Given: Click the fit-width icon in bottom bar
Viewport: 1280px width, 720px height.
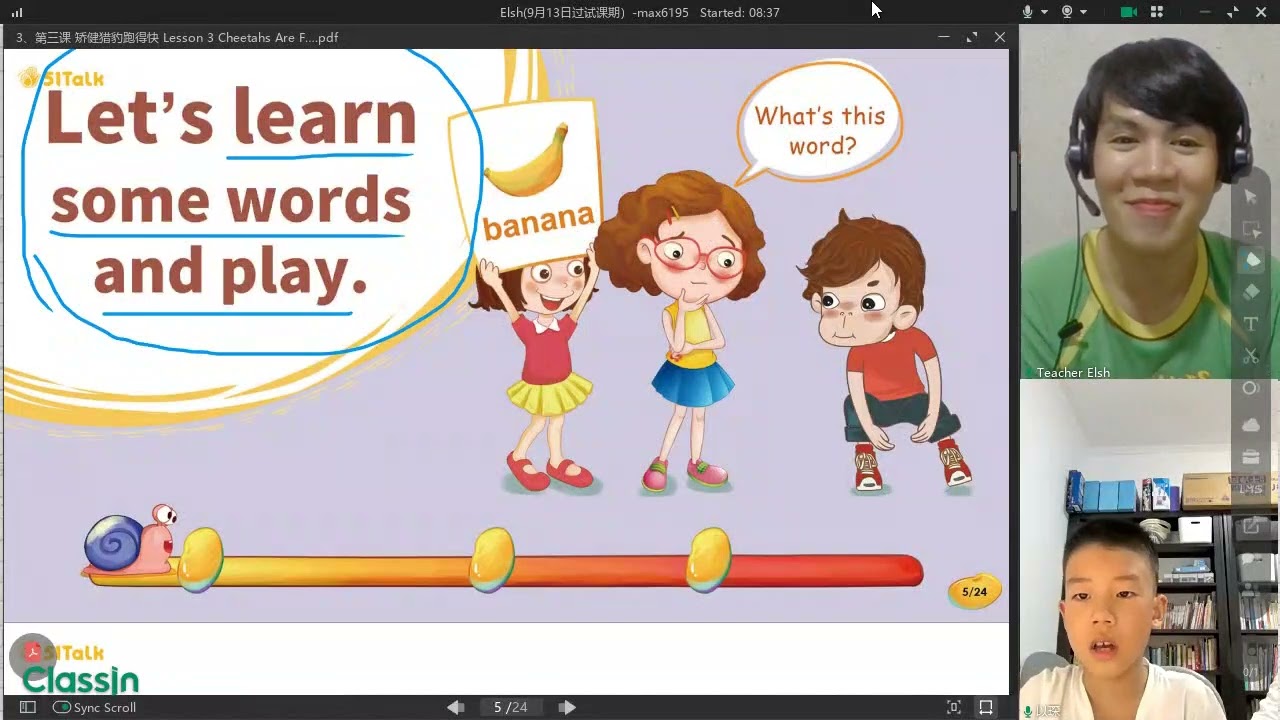Looking at the screenshot, I should tap(986, 707).
